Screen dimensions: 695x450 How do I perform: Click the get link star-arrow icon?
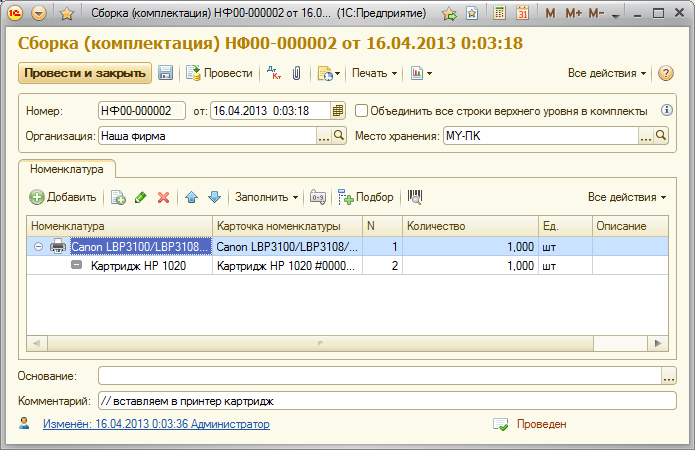coord(449,14)
